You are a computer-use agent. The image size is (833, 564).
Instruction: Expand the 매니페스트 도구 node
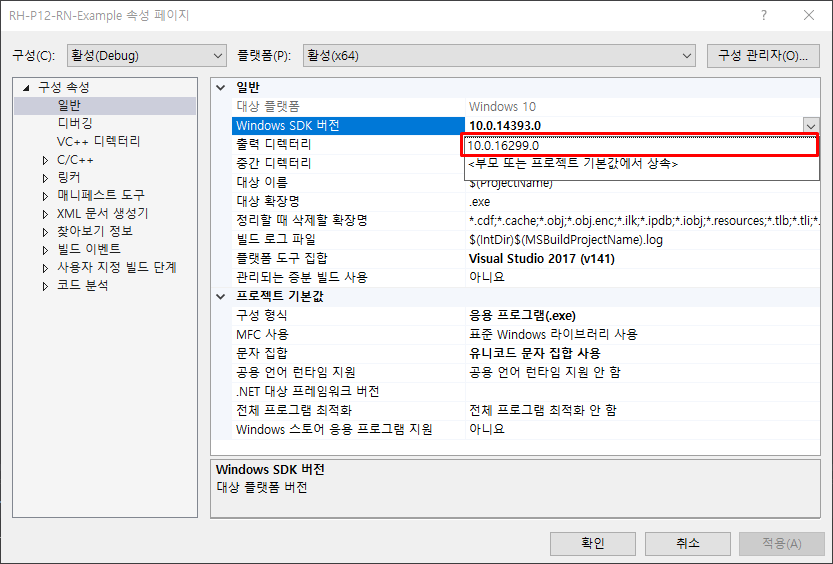(x=45, y=196)
